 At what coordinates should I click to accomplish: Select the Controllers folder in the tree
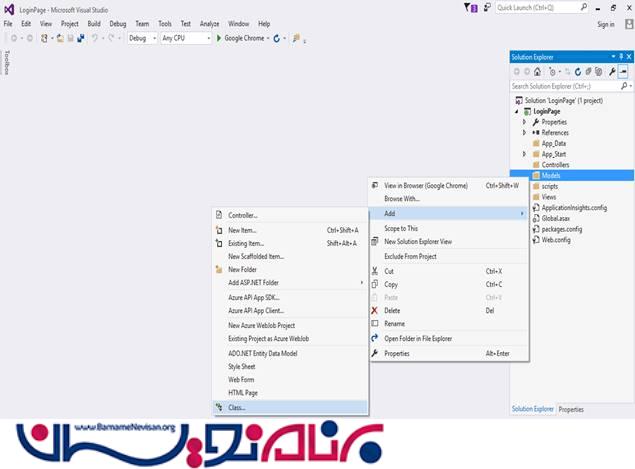tap(555, 165)
